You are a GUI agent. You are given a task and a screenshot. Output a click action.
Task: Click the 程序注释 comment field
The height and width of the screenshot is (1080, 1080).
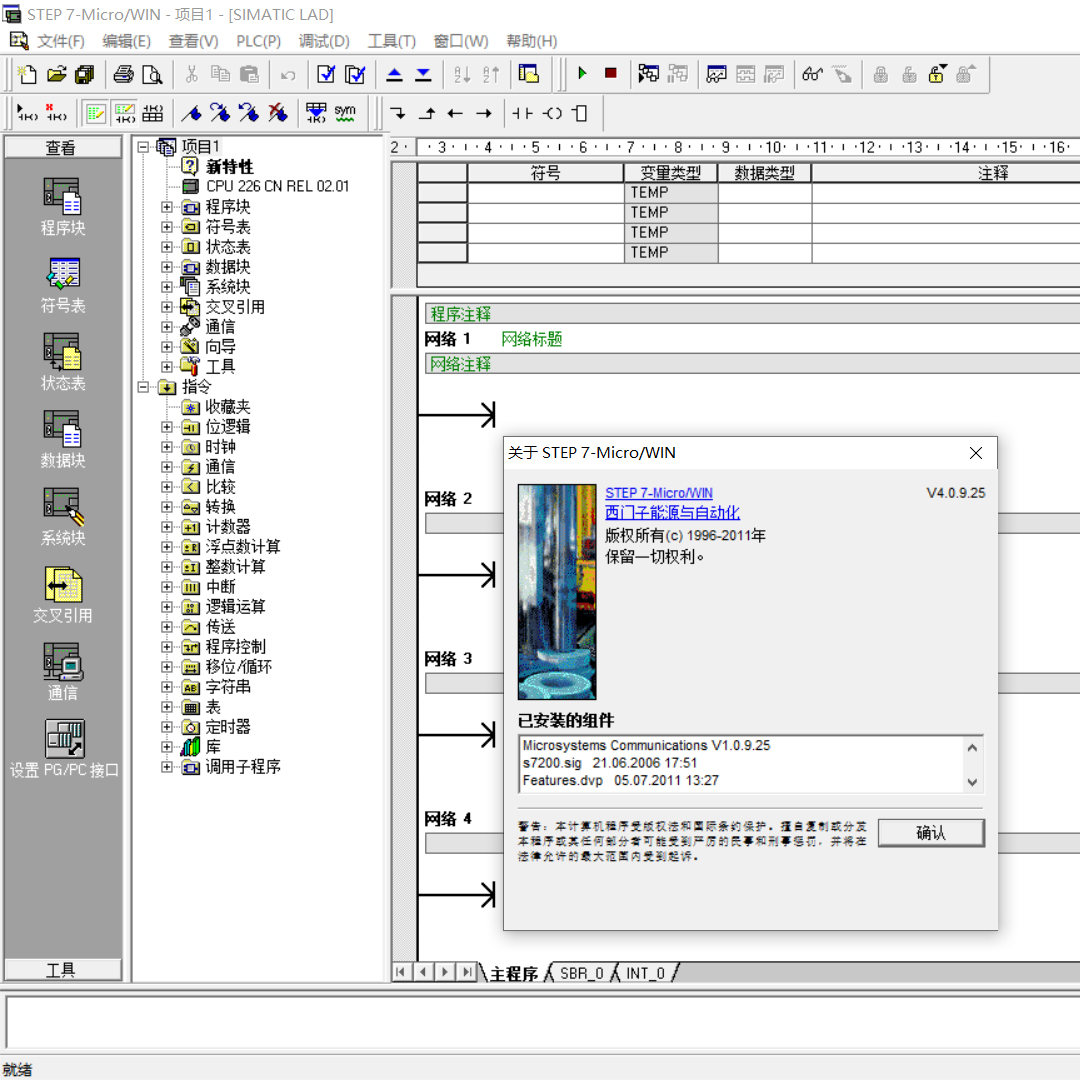[752, 314]
